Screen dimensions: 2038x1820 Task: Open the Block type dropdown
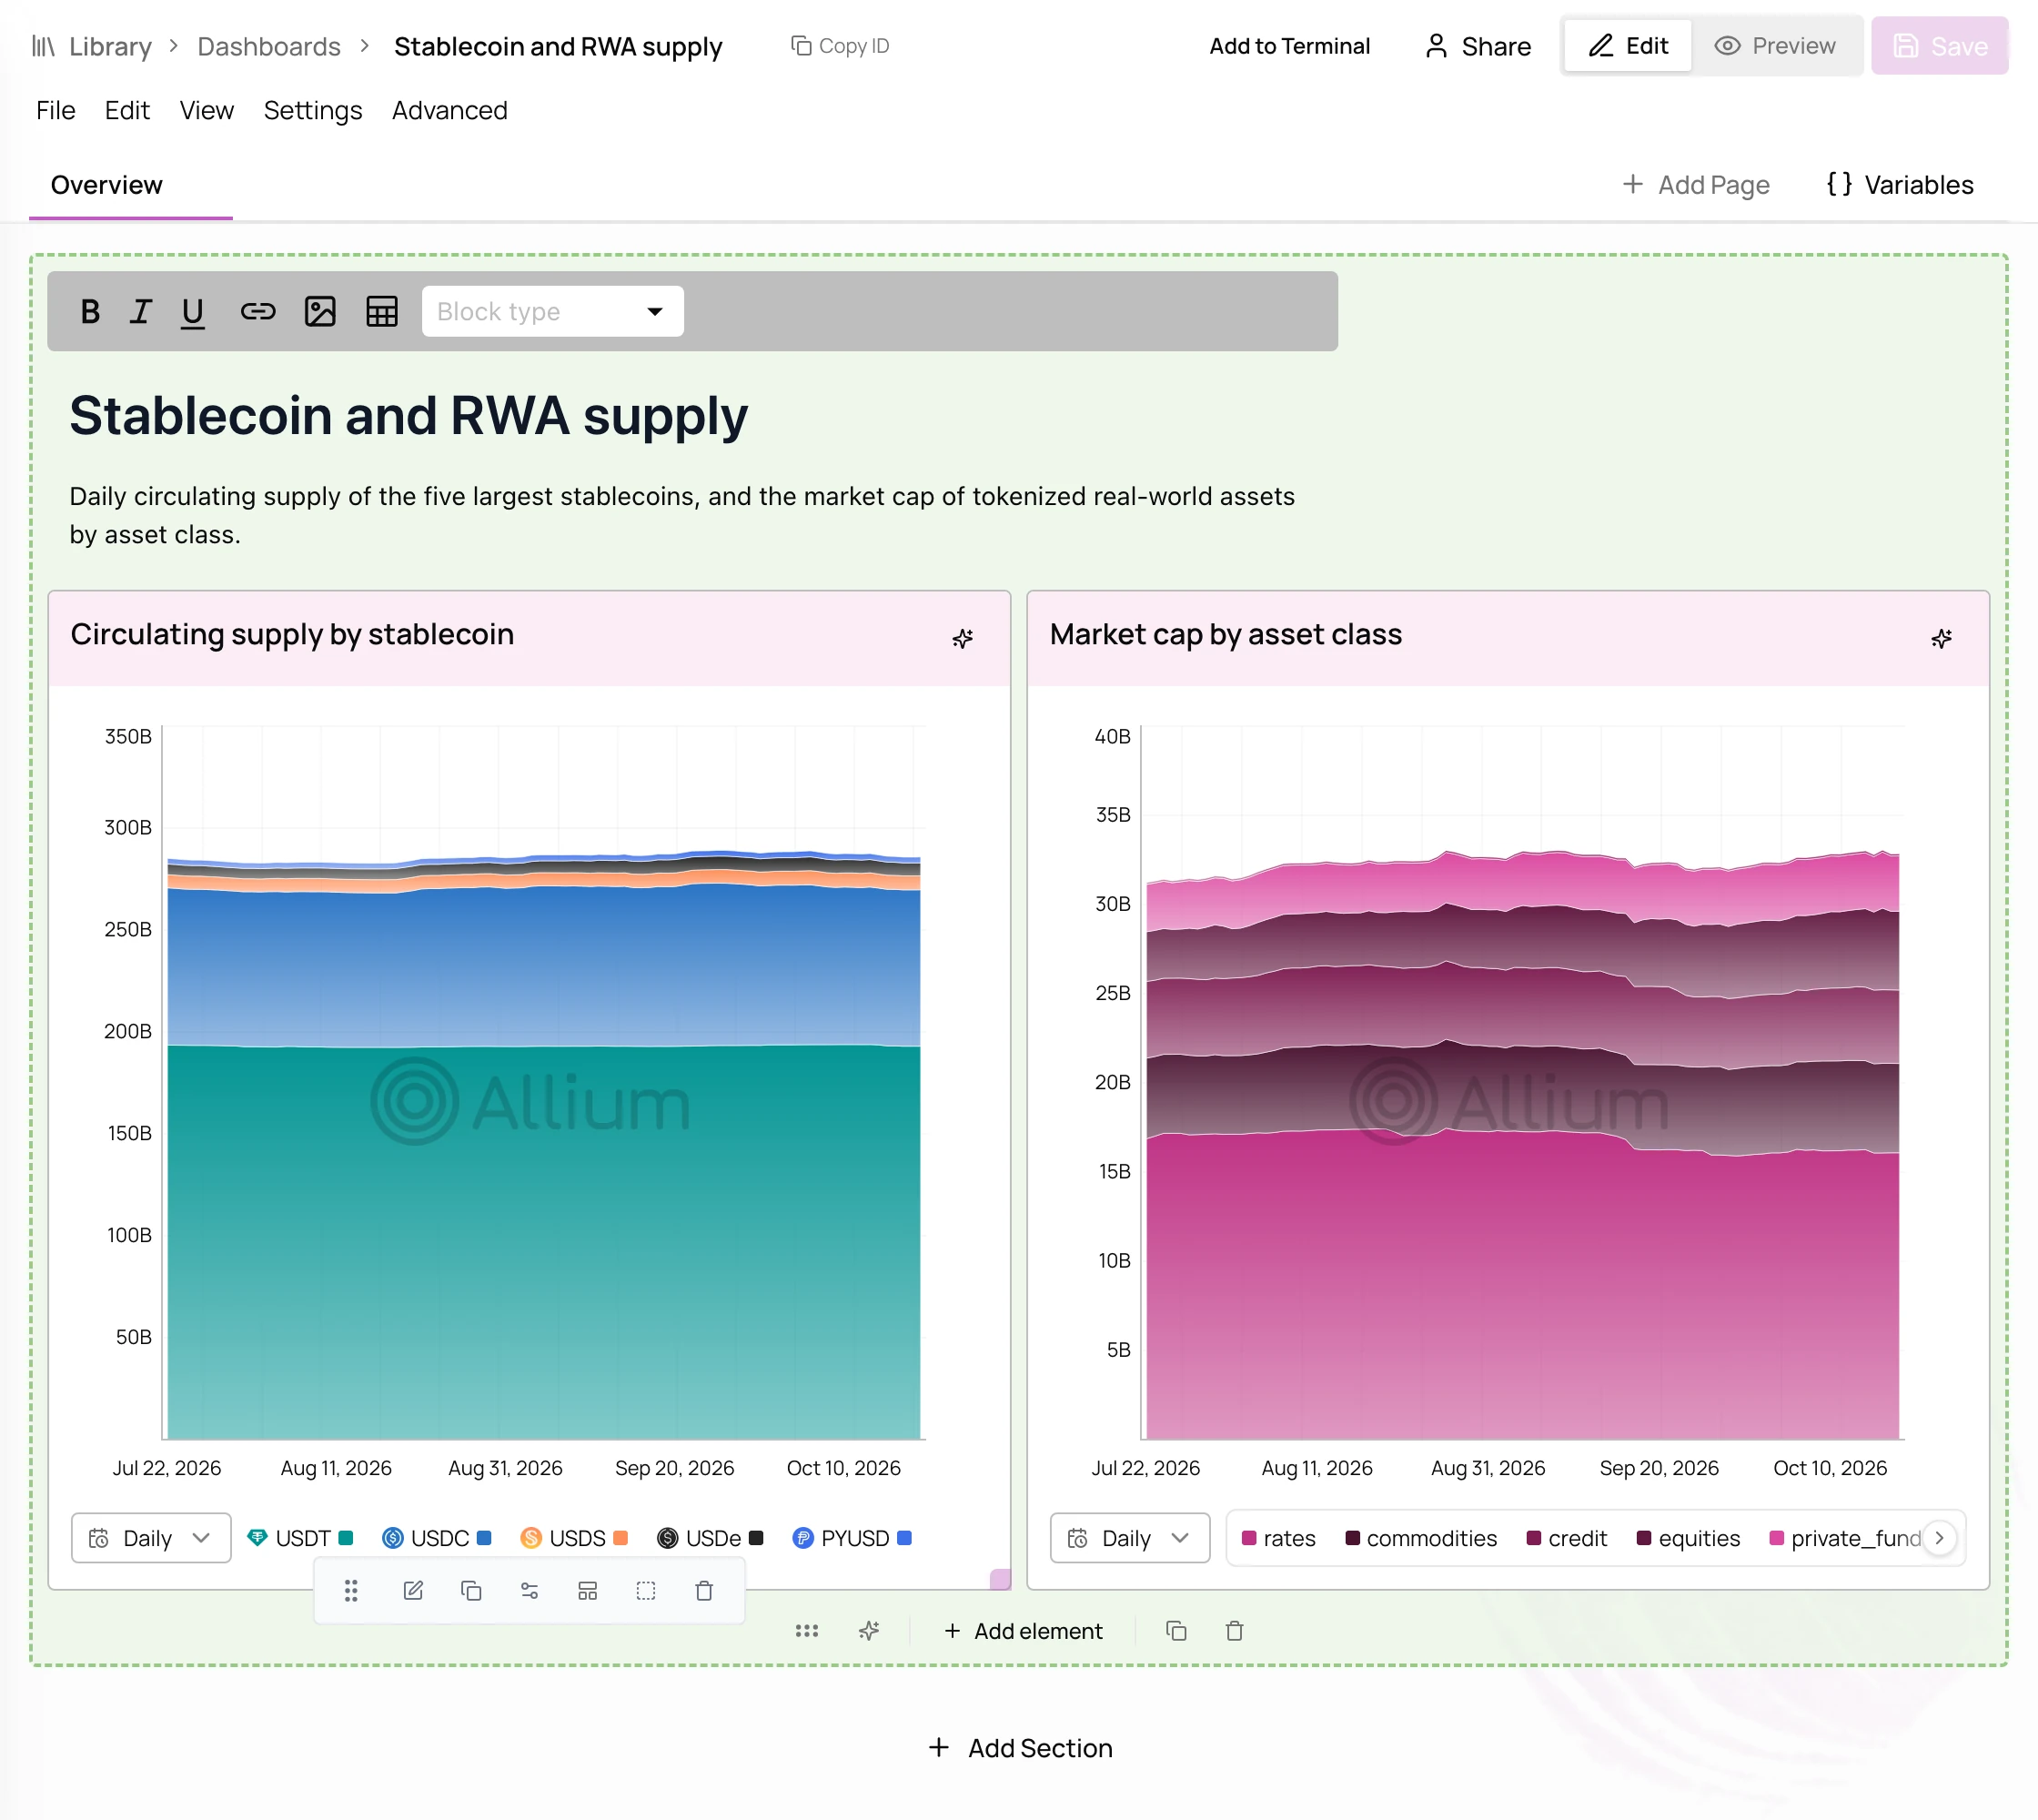(552, 312)
